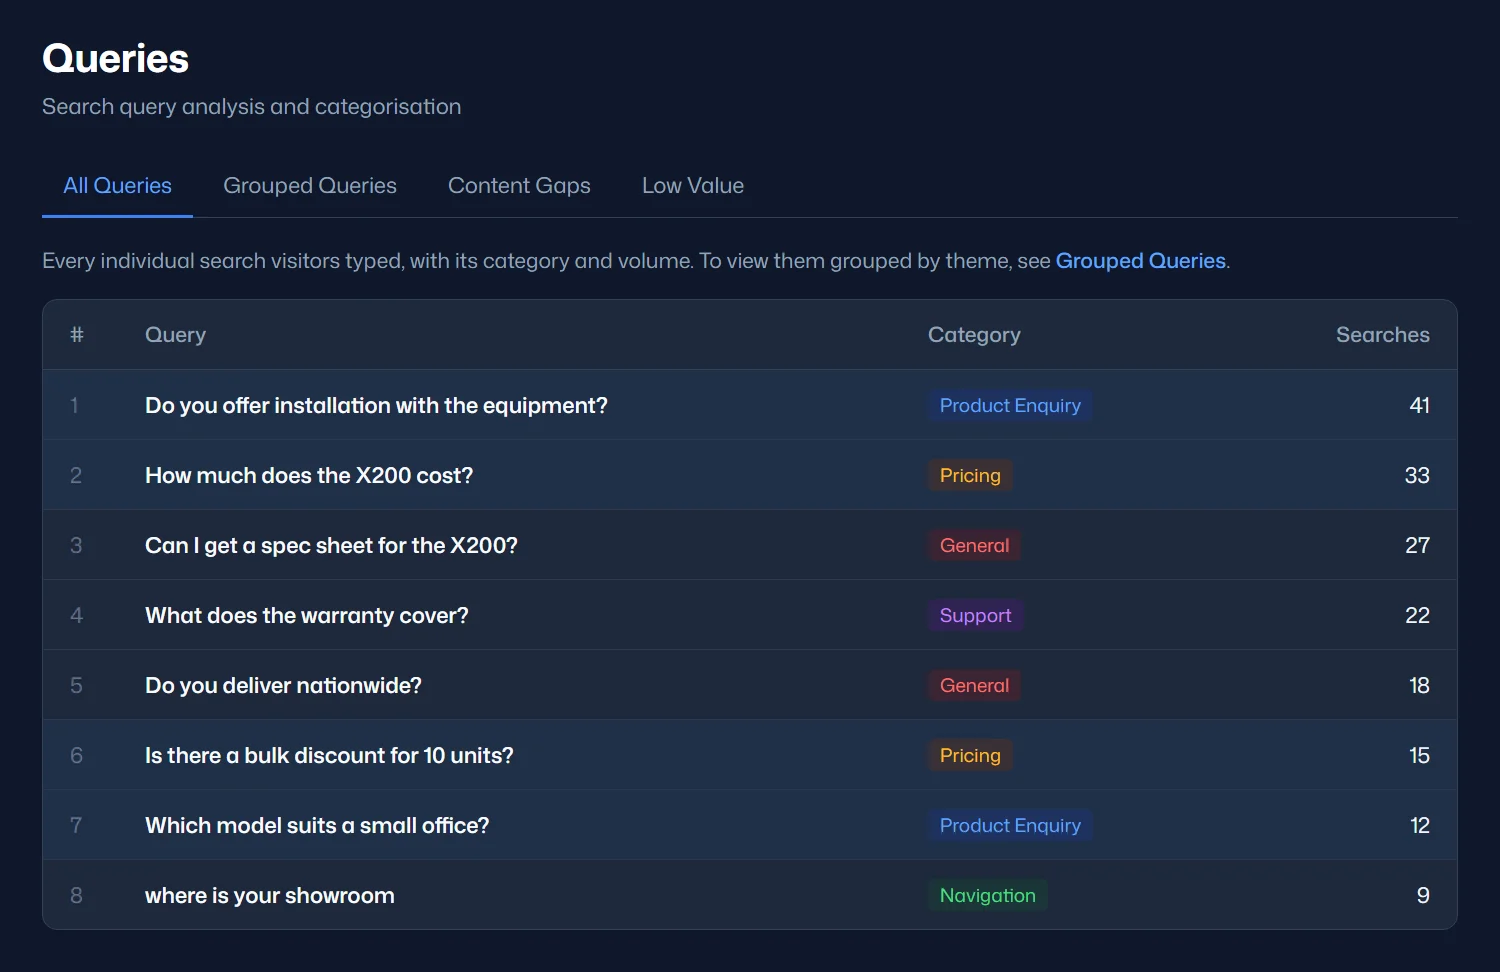Click the search count 18
1500x972 pixels.
tap(1419, 685)
